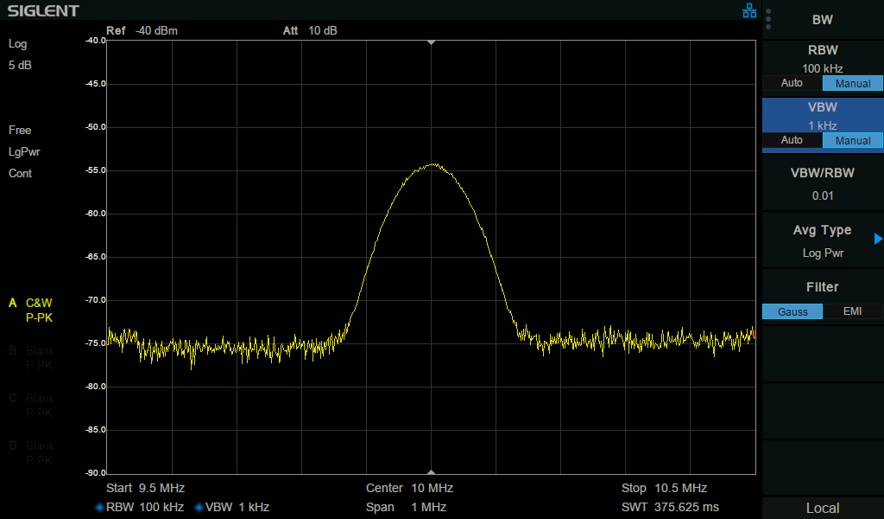This screenshot has height=519, width=884.
Task: Click the BW menu title
Action: (x=823, y=20)
